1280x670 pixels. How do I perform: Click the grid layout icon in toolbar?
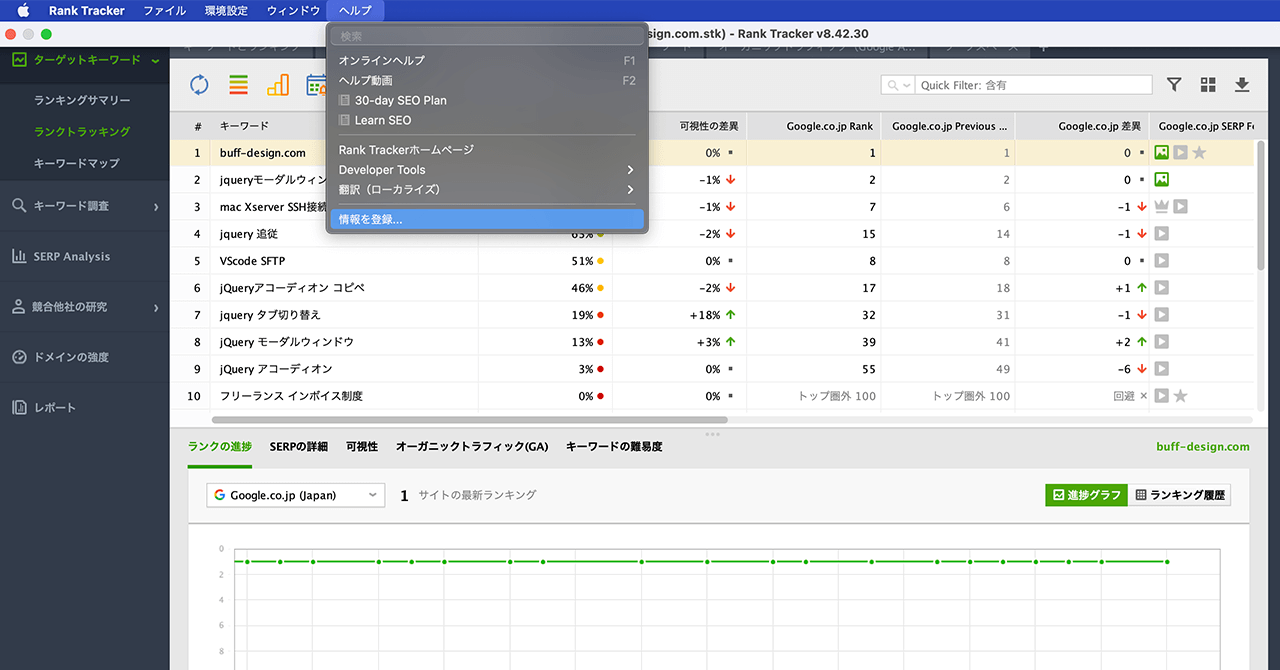pos(1208,85)
